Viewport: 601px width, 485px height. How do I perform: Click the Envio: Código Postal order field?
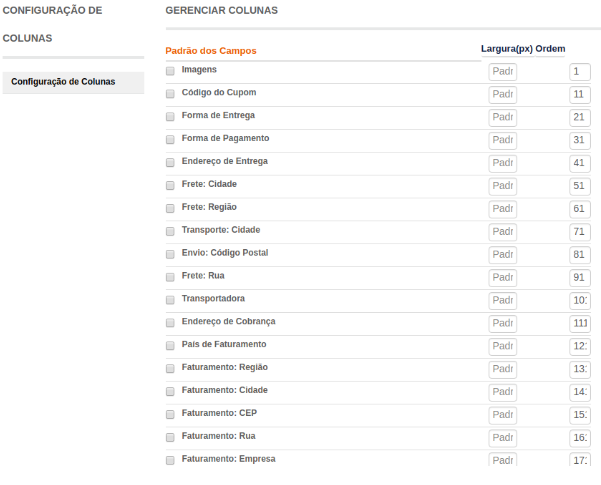click(x=579, y=255)
